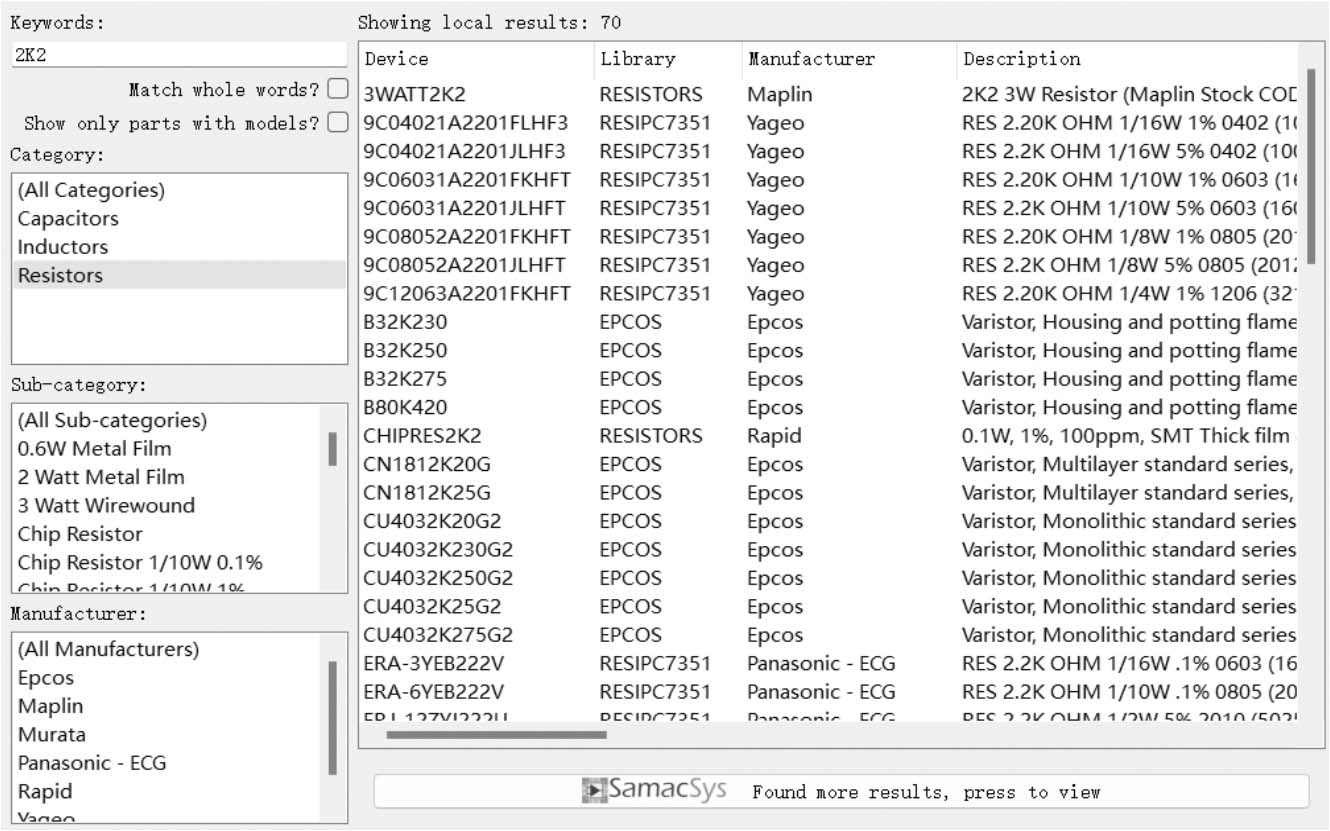1330x831 pixels.
Task: Click the Keywords field containing 2K2
Action: [178, 56]
